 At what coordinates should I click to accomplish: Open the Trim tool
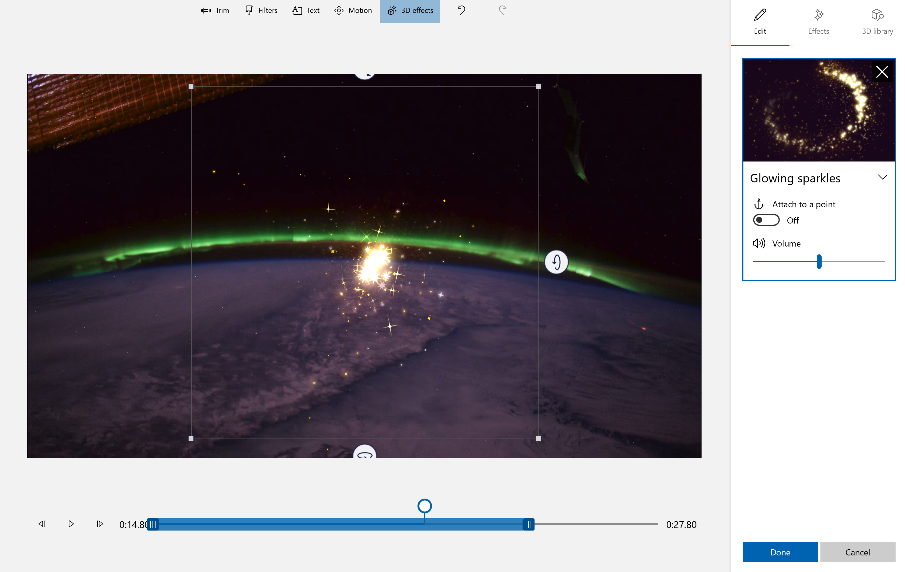pos(215,10)
